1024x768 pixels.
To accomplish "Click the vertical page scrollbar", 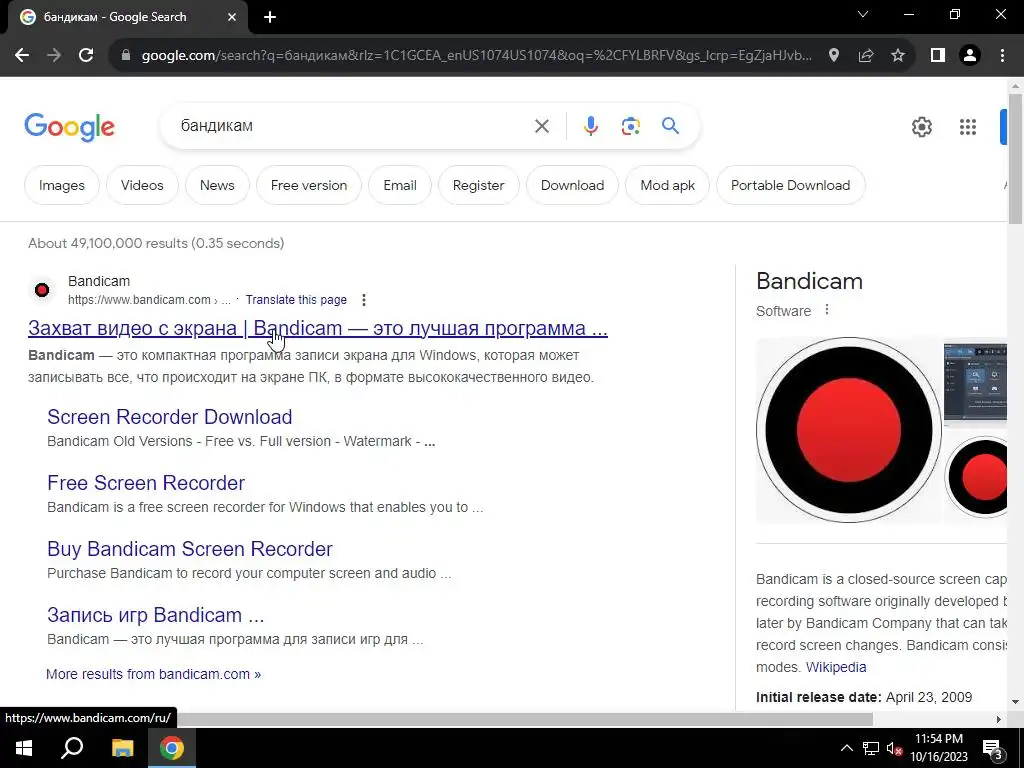I will click(x=1015, y=159).
